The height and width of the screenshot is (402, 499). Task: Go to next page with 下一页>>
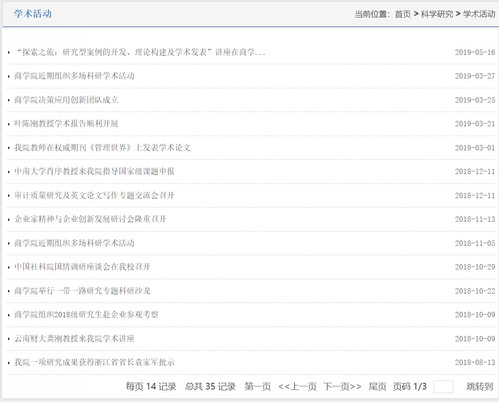(342, 386)
